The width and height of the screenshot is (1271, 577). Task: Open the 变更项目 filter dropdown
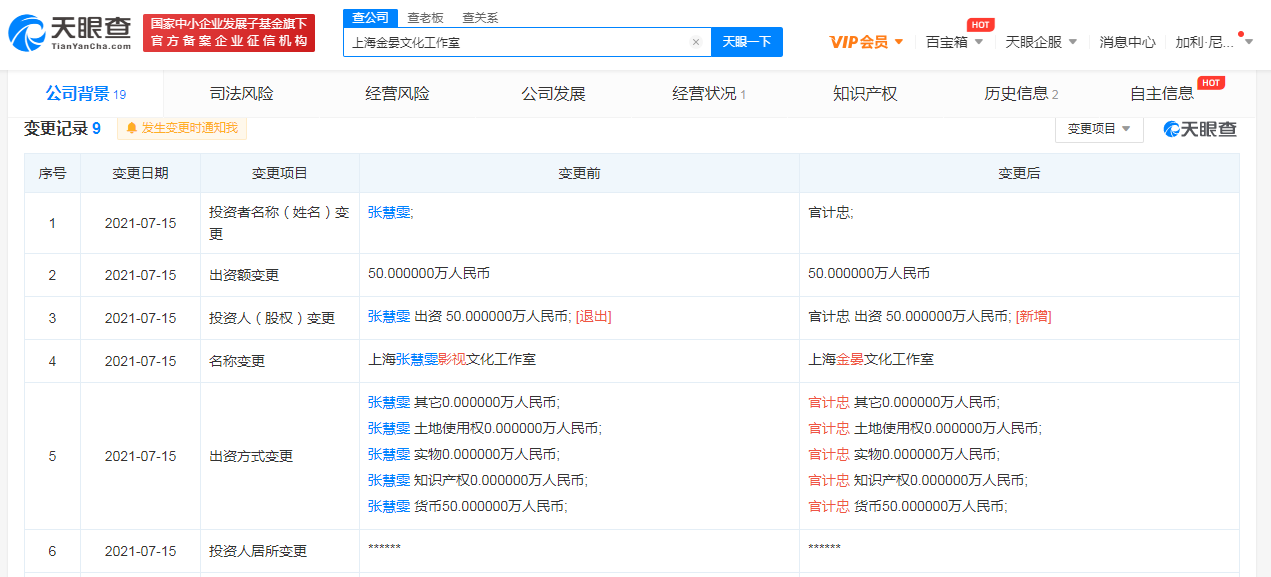point(1099,129)
